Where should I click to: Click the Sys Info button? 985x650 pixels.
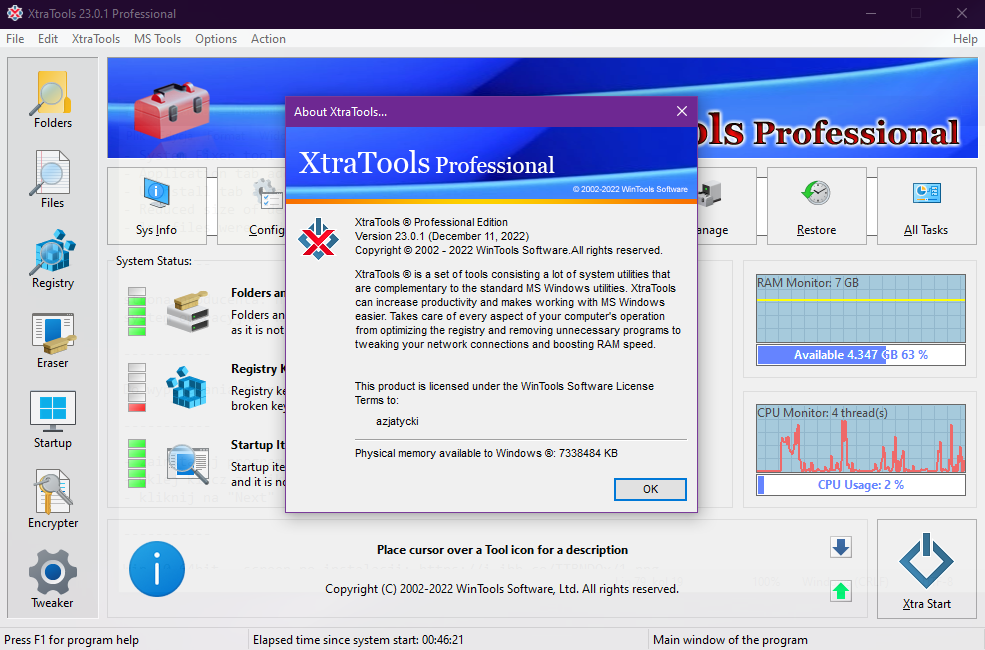(156, 206)
